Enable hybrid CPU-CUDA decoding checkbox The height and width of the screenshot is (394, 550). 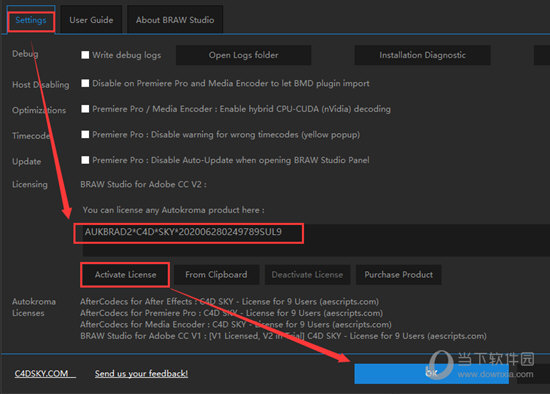85,109
